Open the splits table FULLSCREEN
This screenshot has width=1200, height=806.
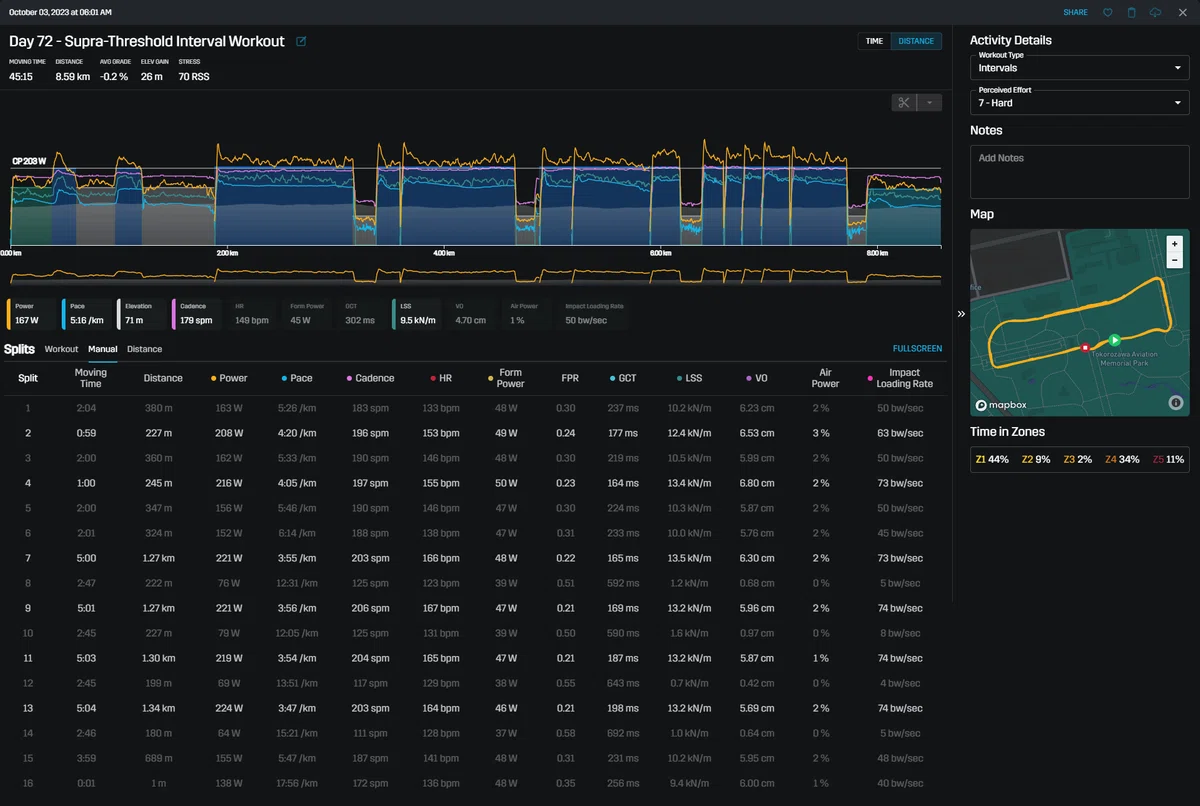click(917, 349)
